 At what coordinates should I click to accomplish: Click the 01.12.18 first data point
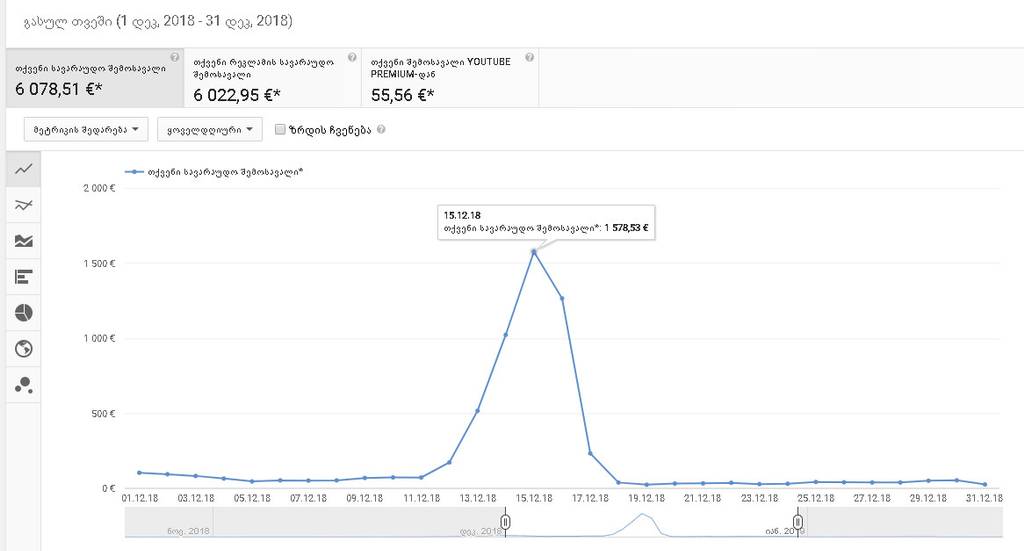139,473
